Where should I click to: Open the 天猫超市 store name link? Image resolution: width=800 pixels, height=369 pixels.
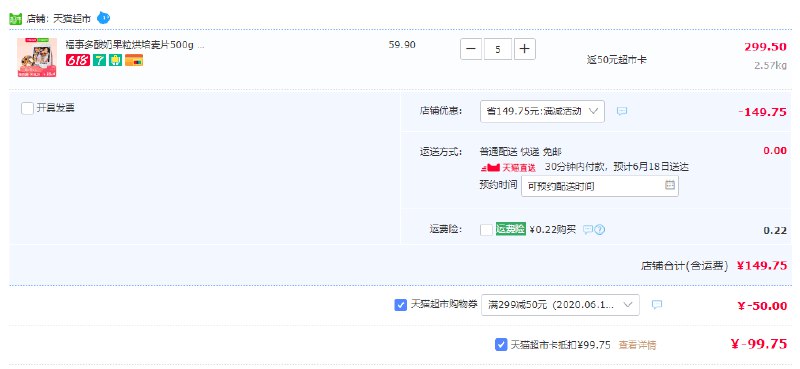point(72,19)
